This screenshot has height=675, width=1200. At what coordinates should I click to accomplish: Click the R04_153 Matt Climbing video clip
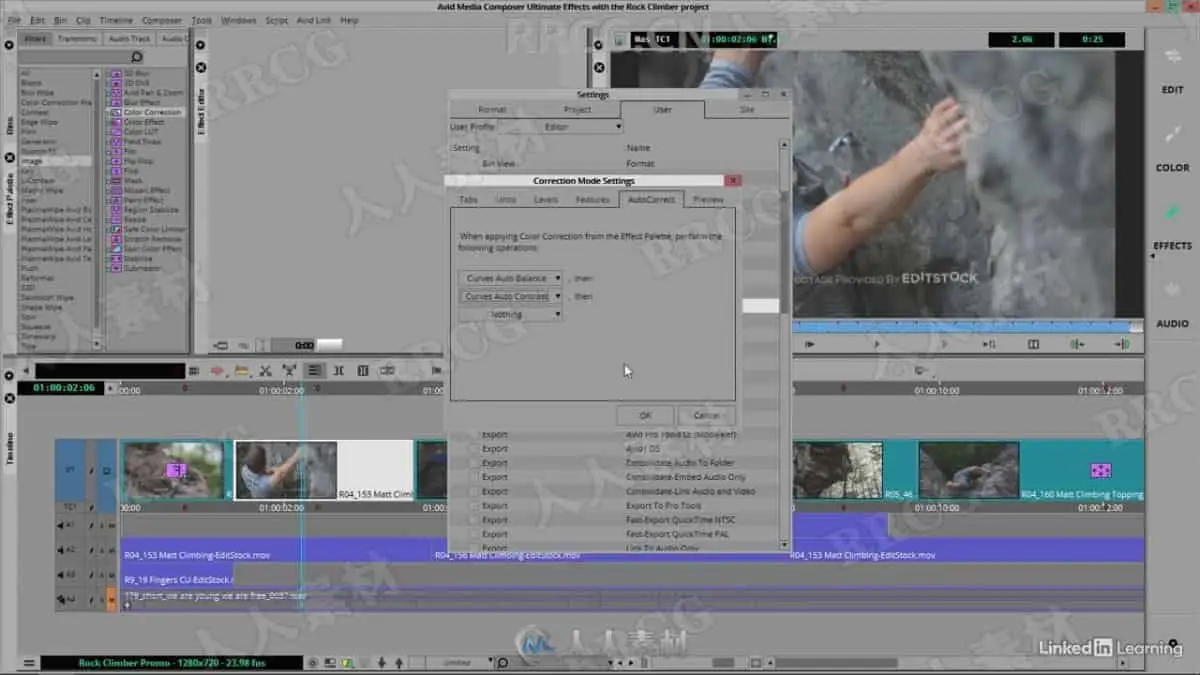[x=324, y=470]
